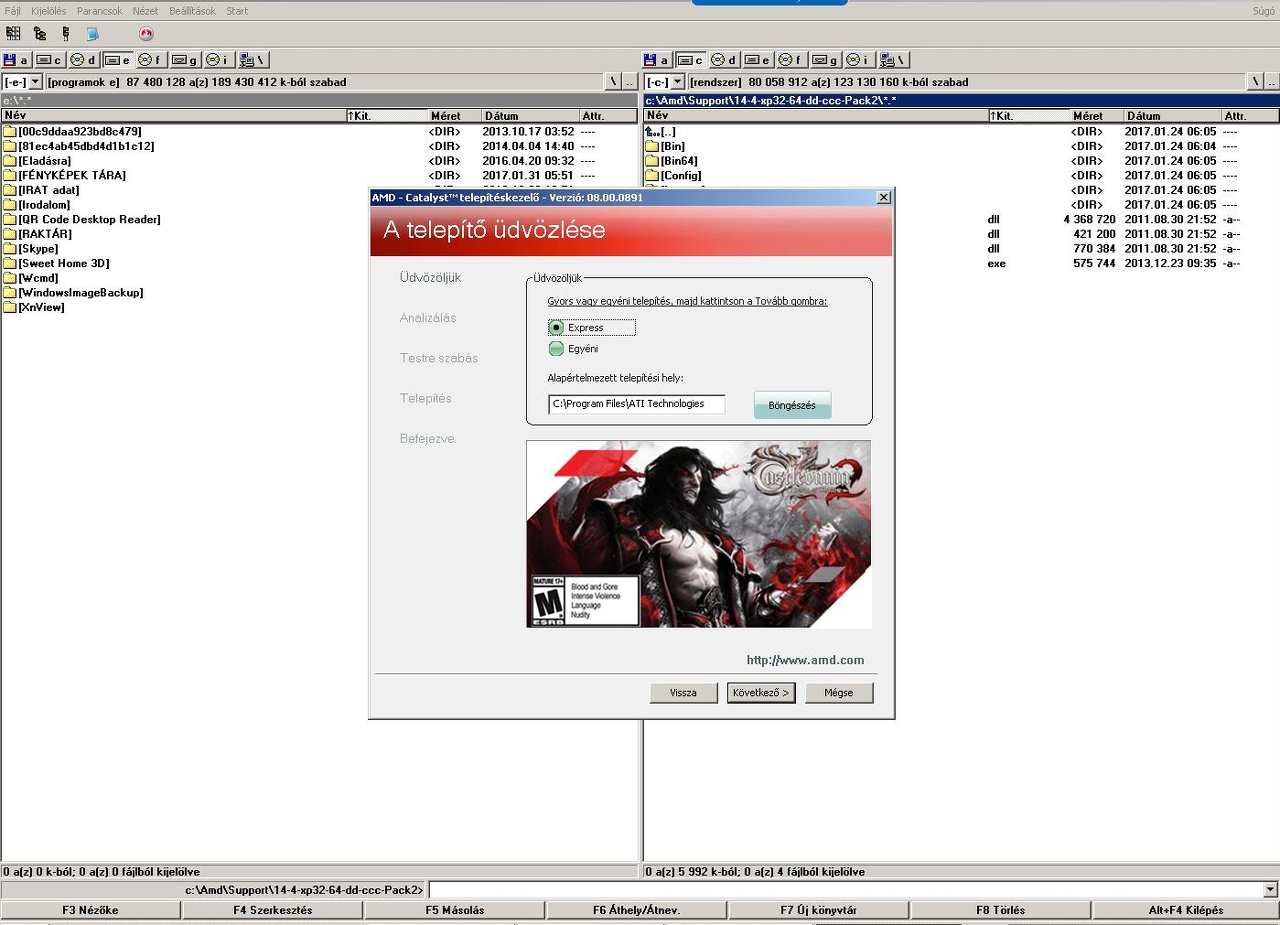Viewport: 1280px width, 925px height.
Task: Switch left panel to optical drive i
Action: click(x=219, y=60)
